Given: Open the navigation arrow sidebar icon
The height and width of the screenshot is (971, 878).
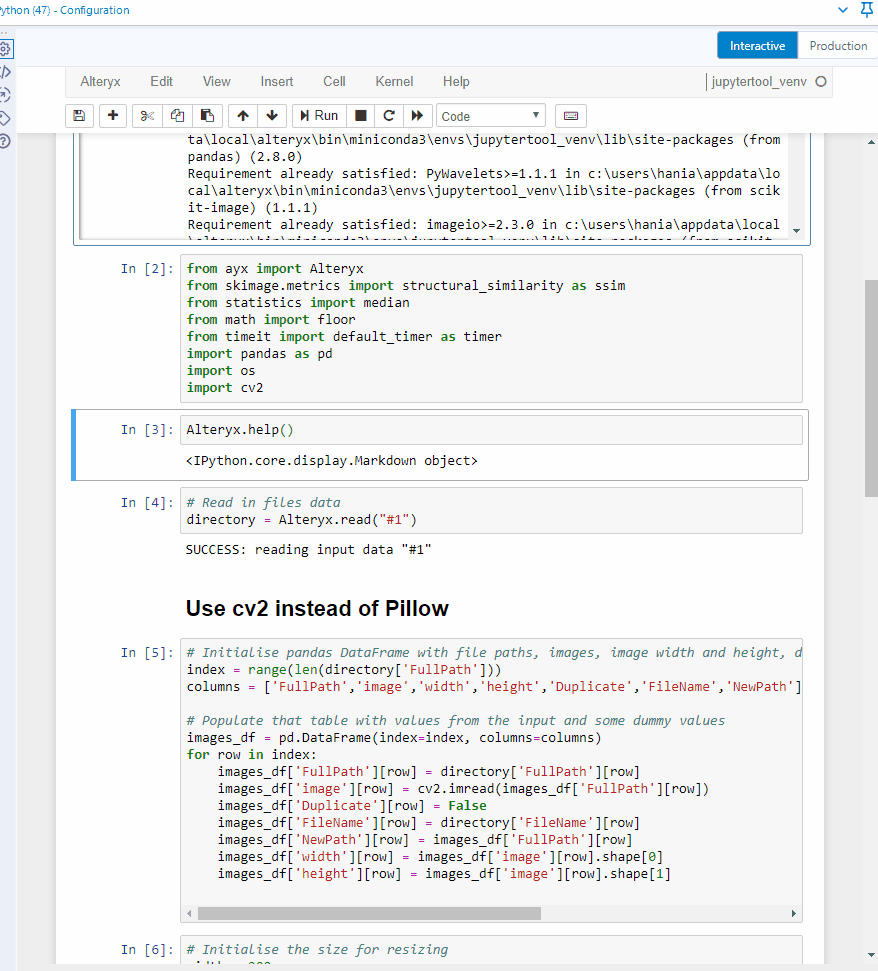Looking at the screenshot, I should click(x=5, y=95).
